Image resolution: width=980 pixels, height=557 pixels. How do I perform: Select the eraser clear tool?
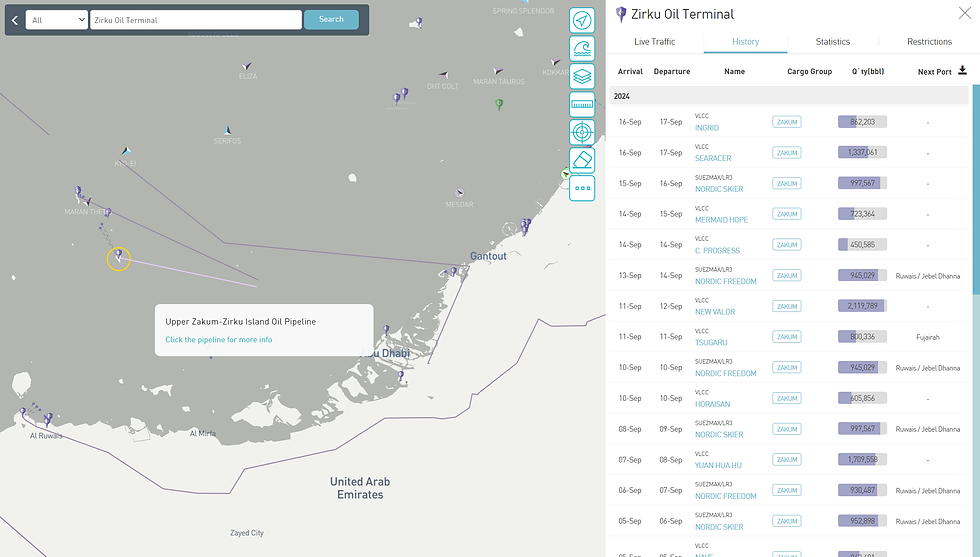pos(582,160)
